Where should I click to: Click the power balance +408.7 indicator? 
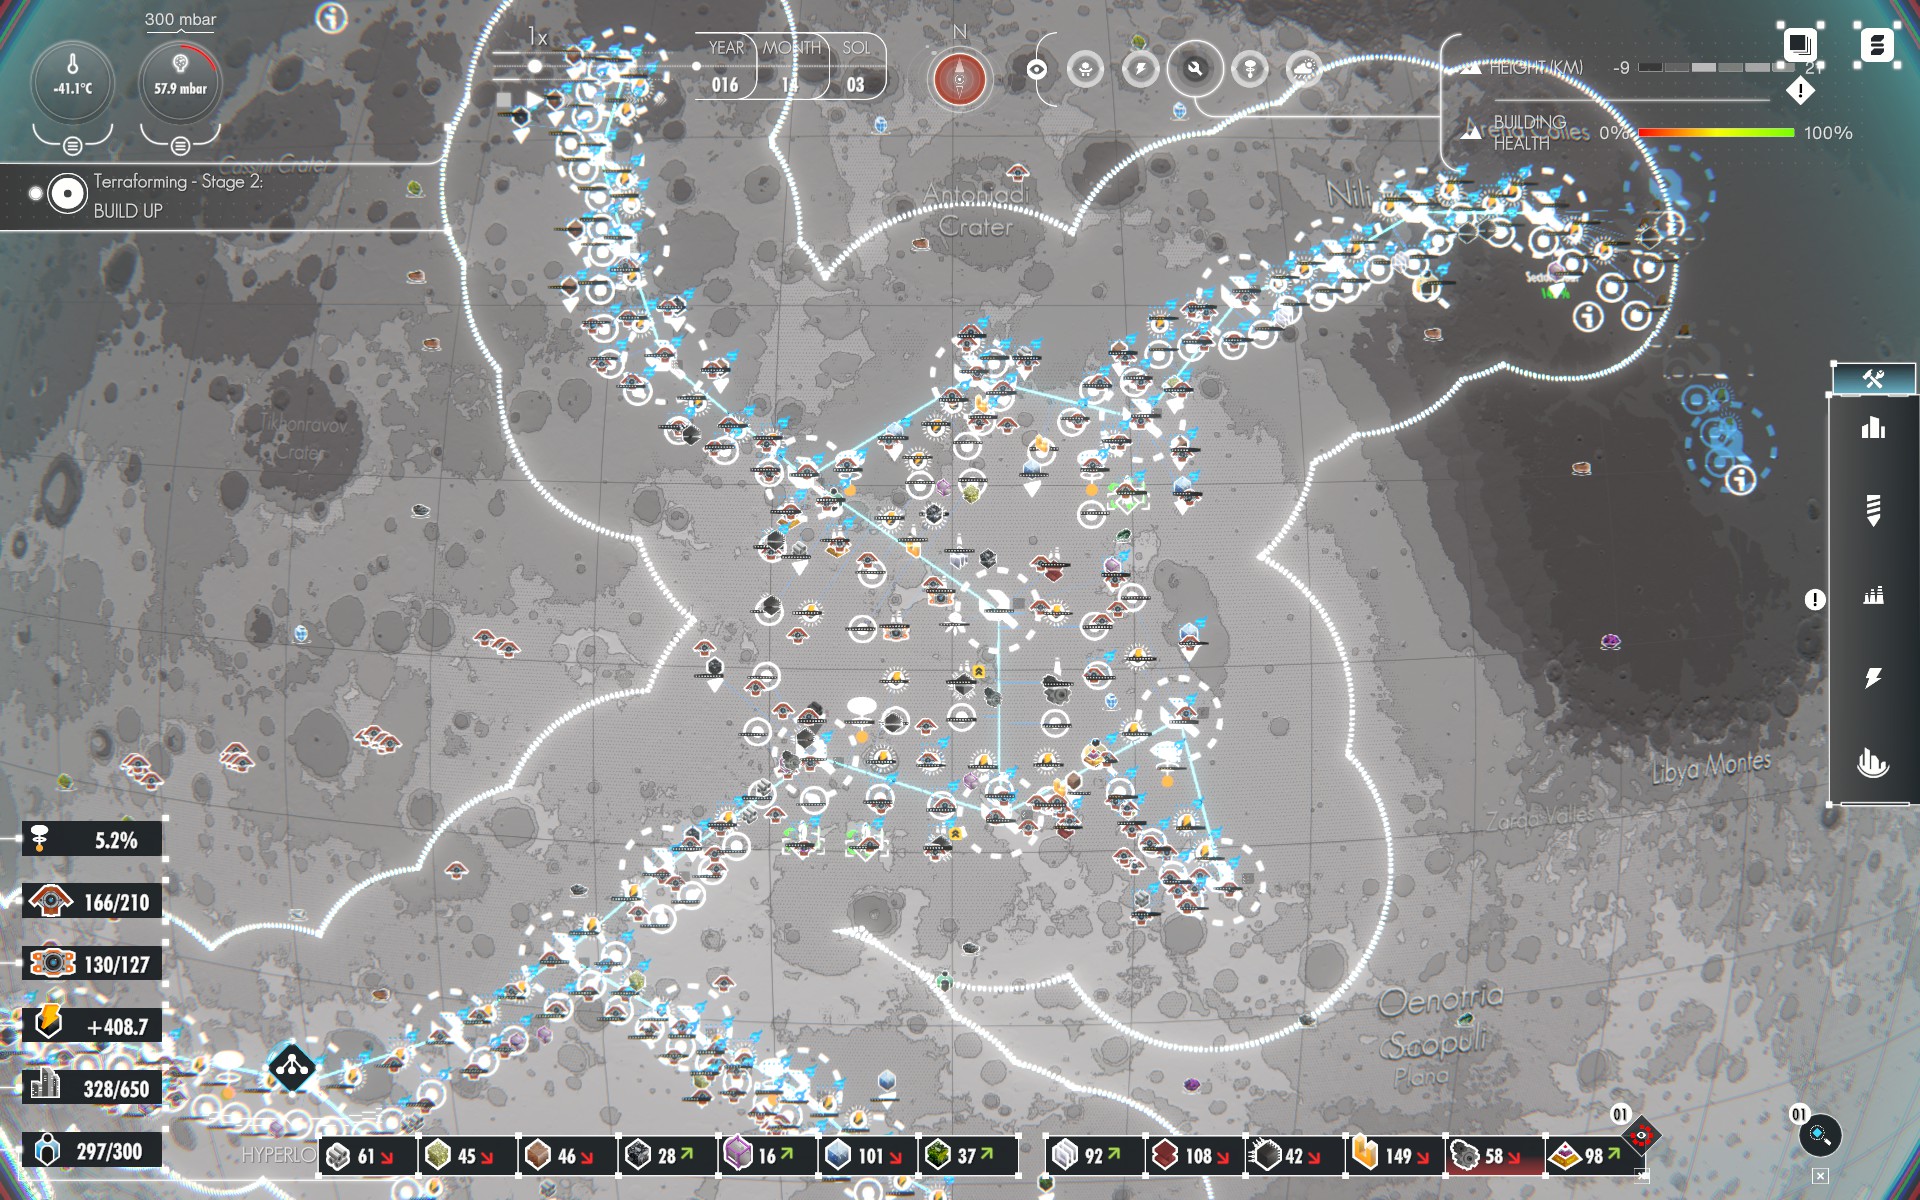(92, 1026)
